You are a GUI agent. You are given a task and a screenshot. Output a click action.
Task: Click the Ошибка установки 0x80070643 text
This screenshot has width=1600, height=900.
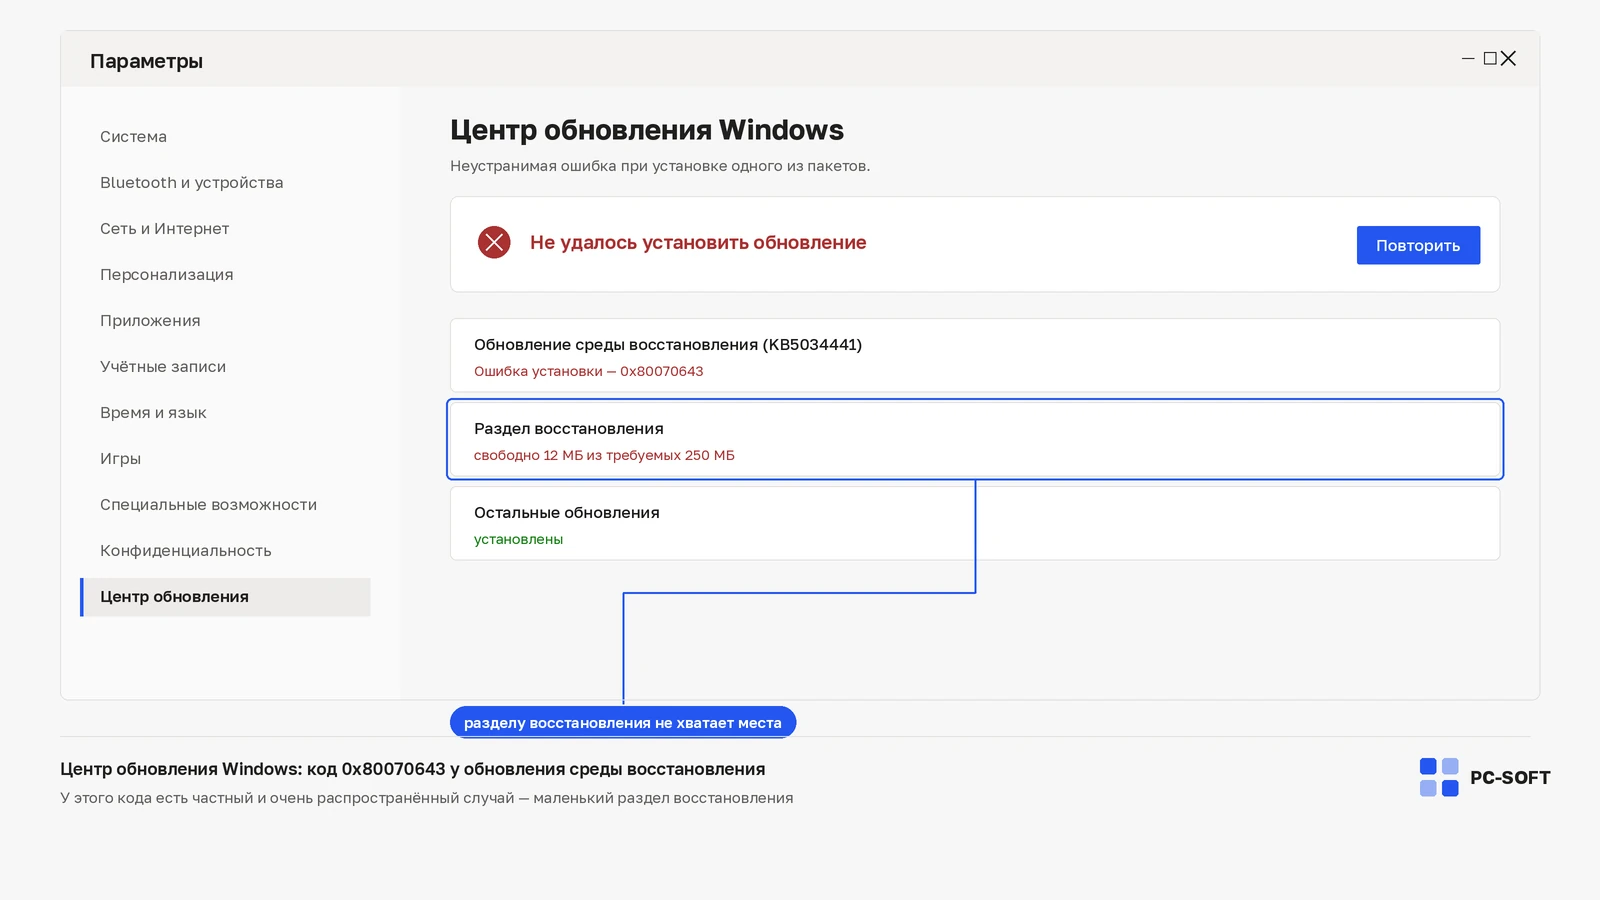(588, 371)
